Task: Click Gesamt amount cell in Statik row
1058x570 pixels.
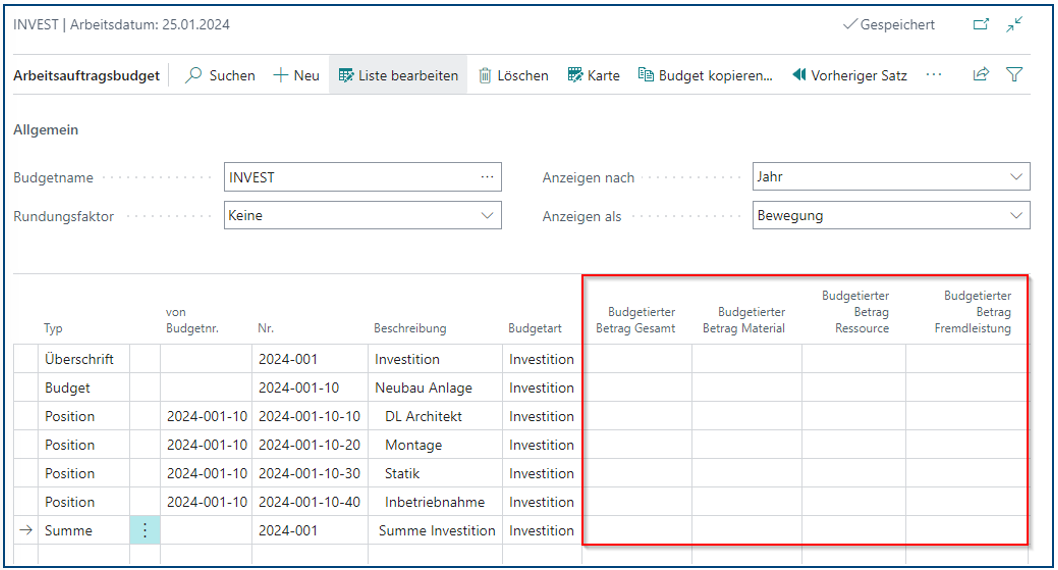Action: pyautogui.click(x=638, y=474)
